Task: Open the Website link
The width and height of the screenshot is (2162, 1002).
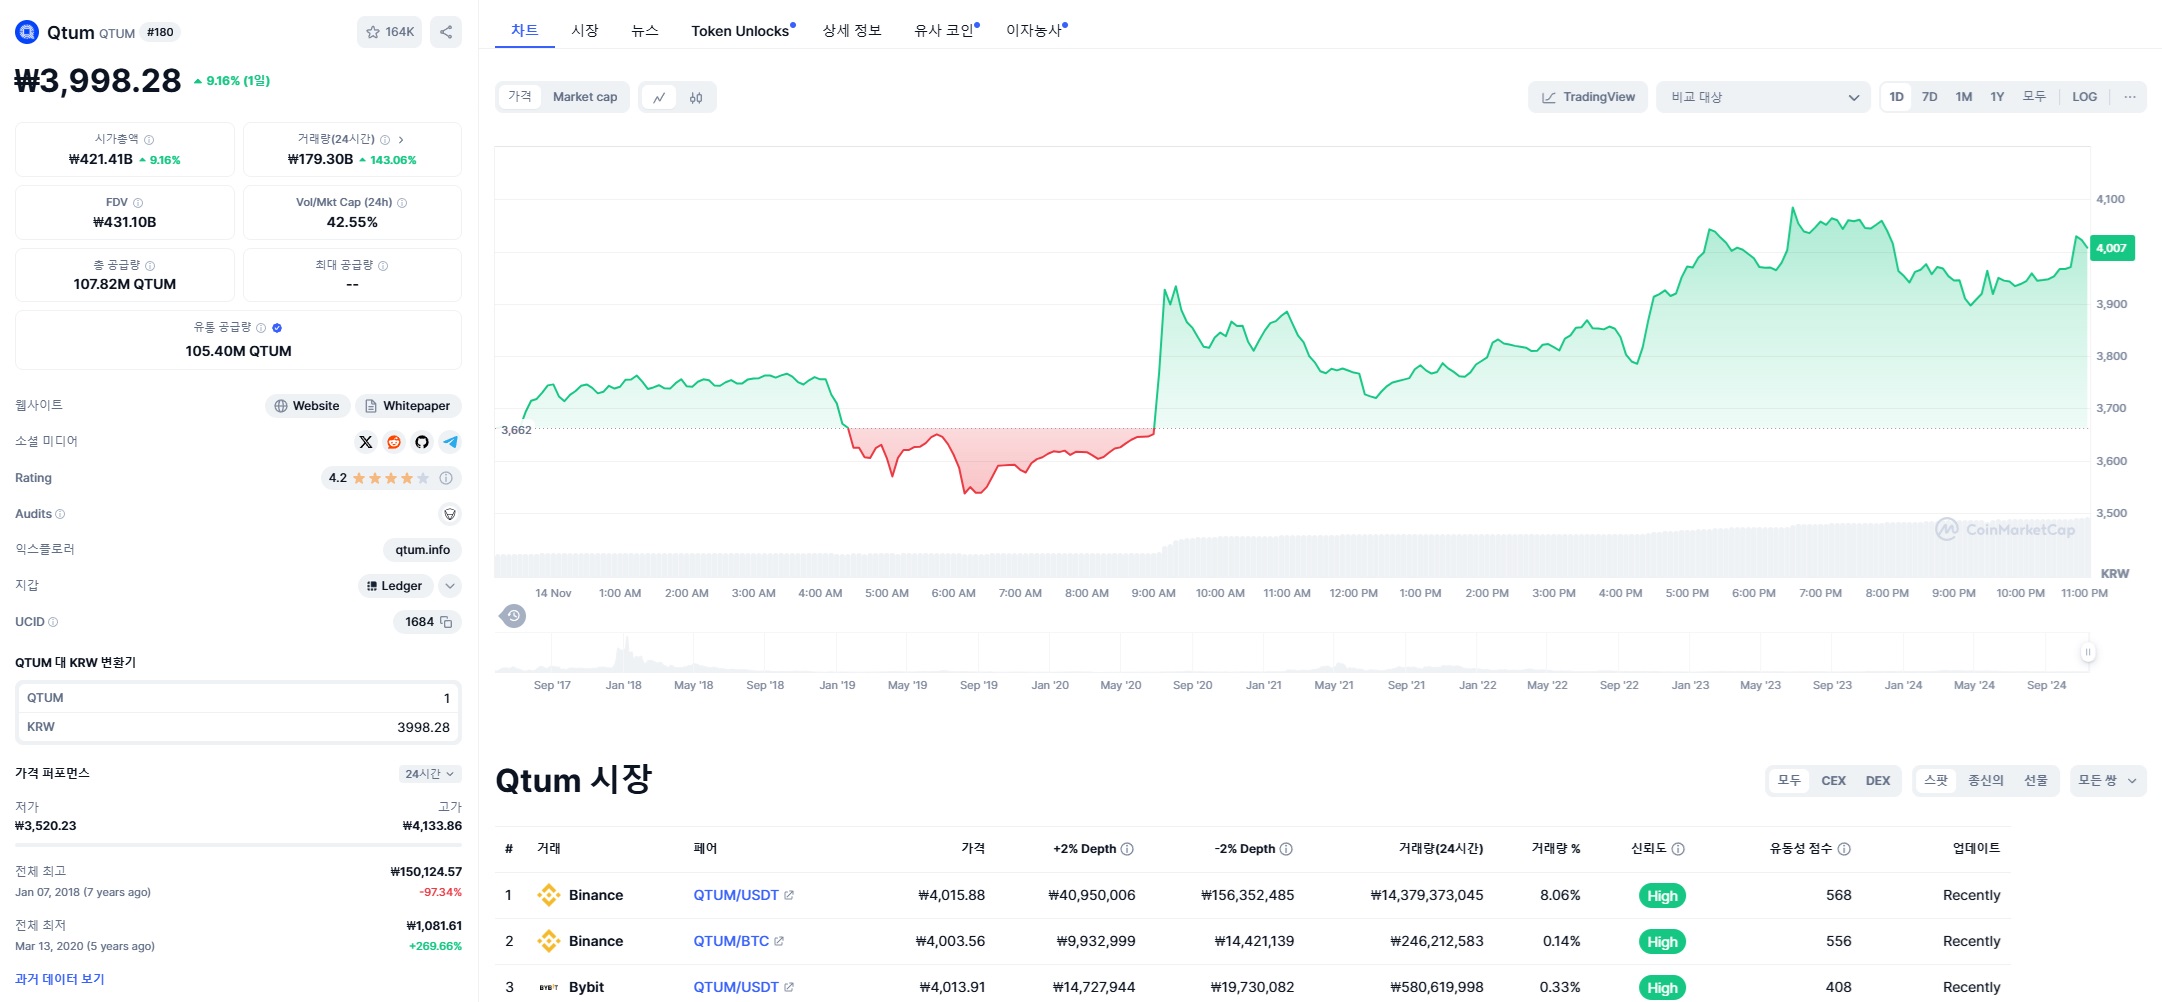Action: click(x=308, y=406)
